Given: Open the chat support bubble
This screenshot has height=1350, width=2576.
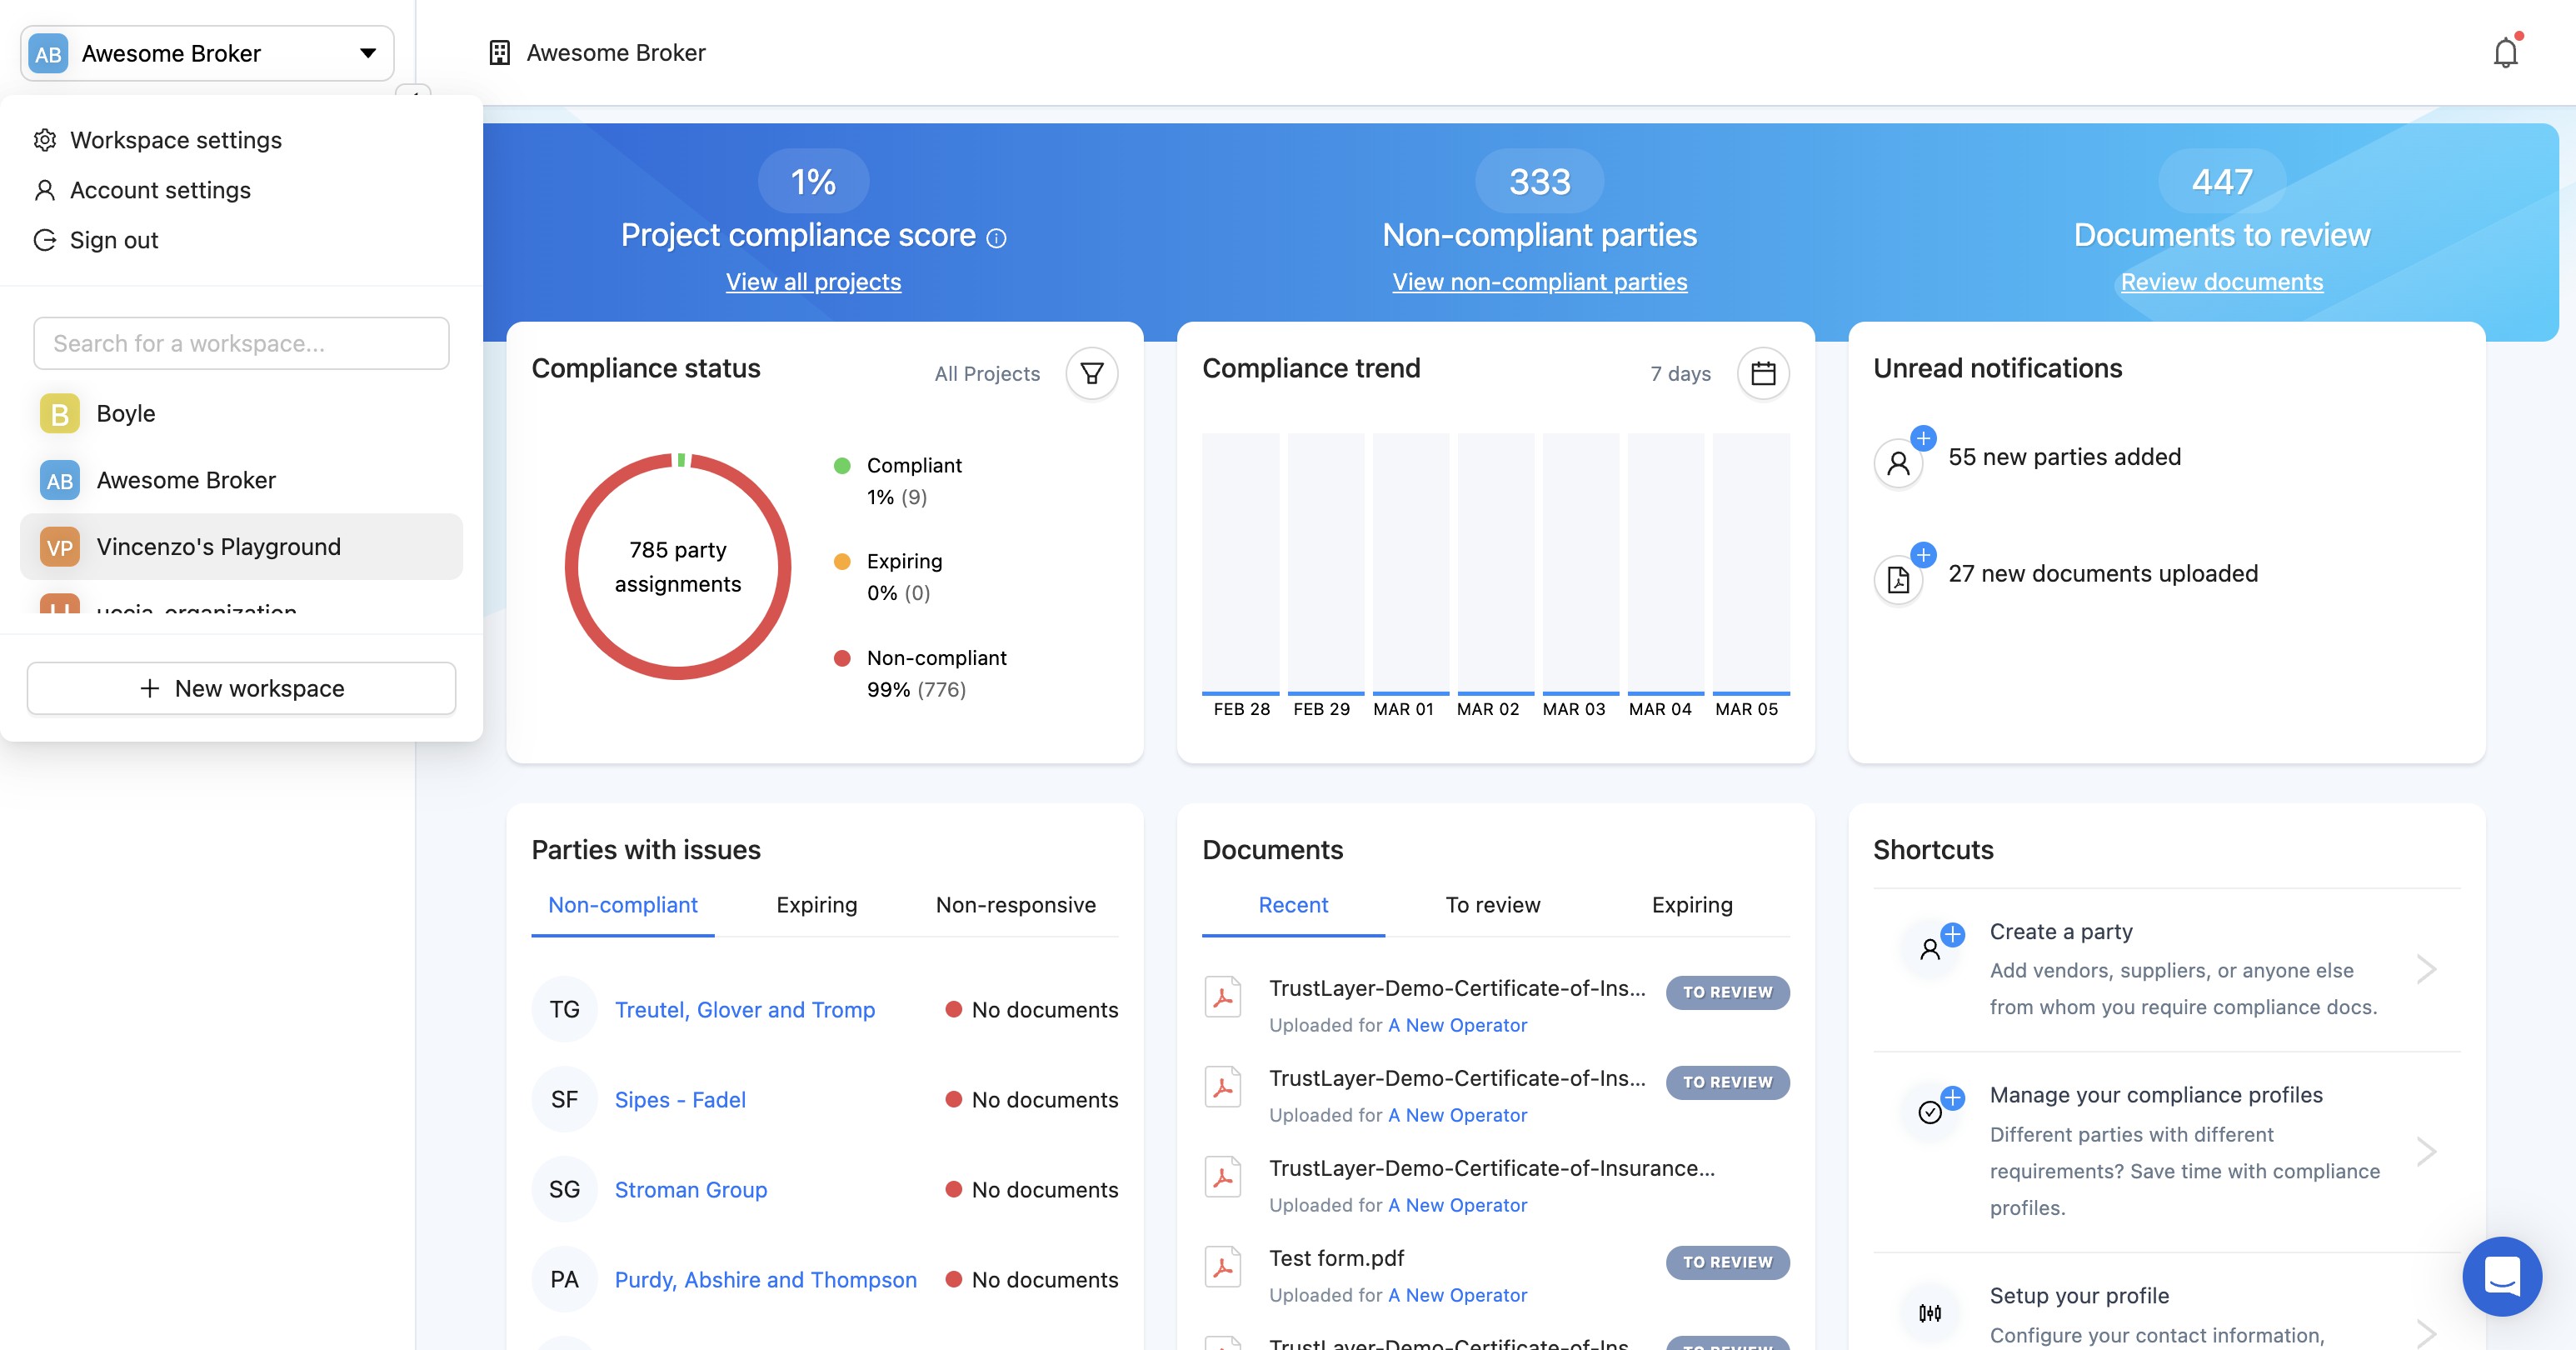Looking at the screenshot, I should pos(2501,1276).
